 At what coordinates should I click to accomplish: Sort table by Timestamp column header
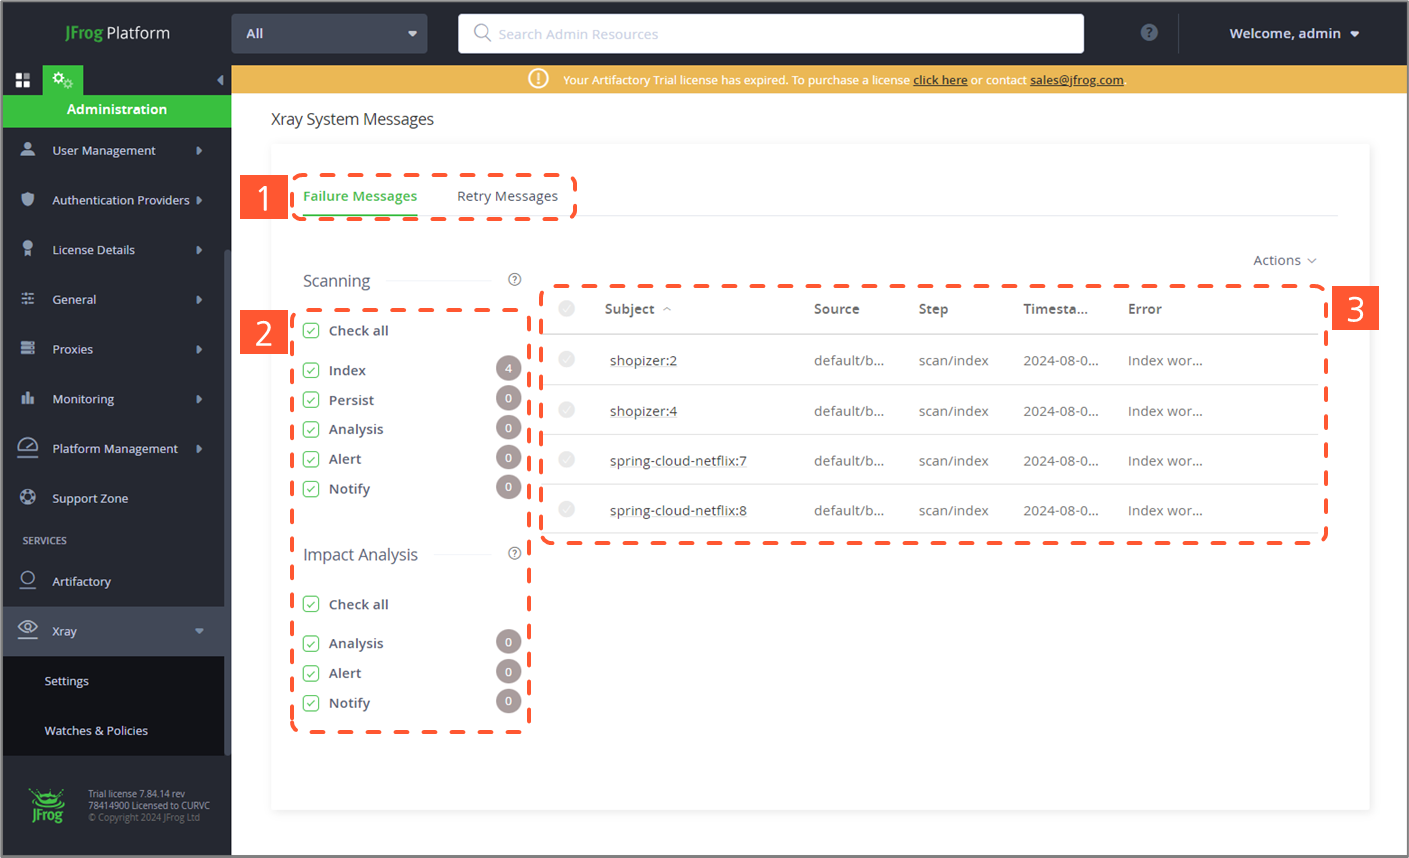coord(1055,309)
